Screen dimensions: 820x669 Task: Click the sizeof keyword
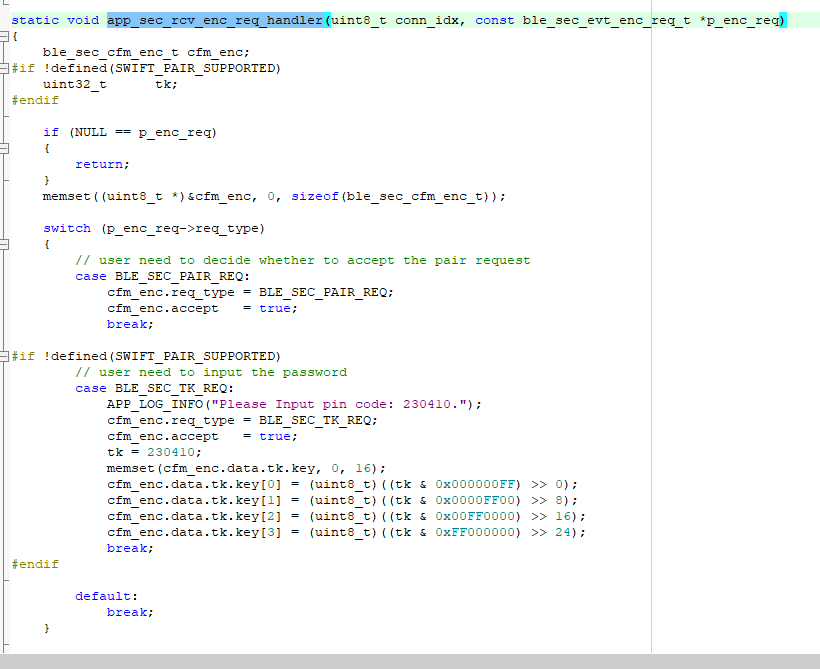[315, 196]
